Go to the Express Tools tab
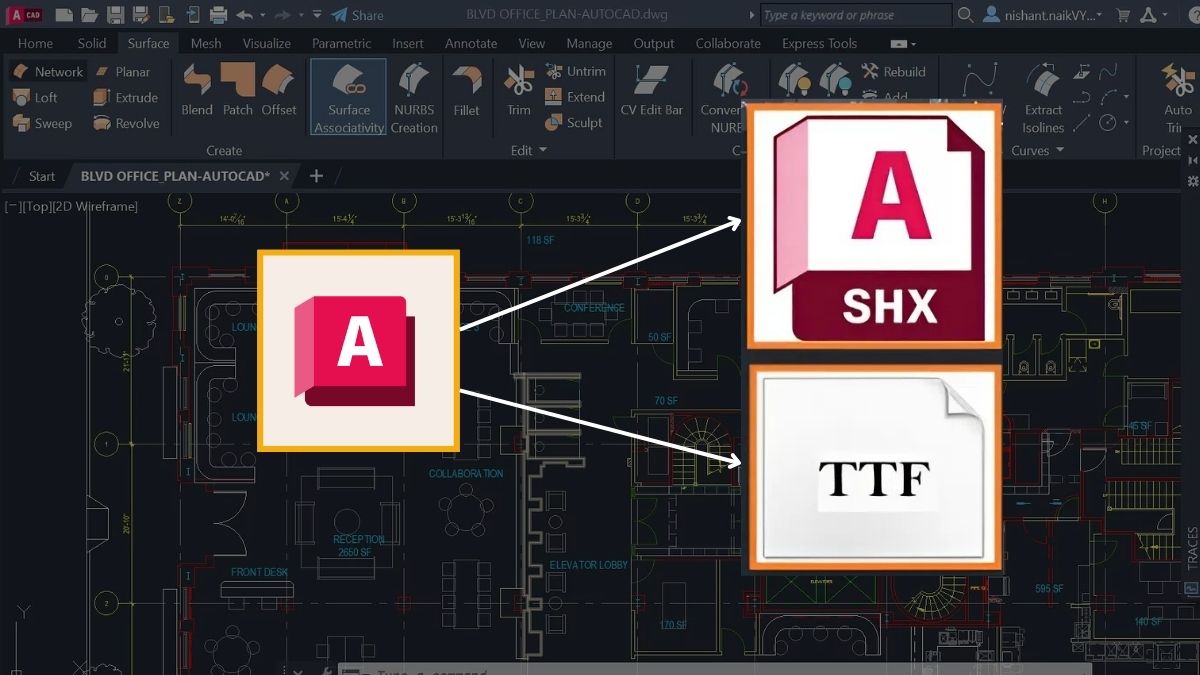This screenshot has width=1200, height=675. click(x=820, y=43)
